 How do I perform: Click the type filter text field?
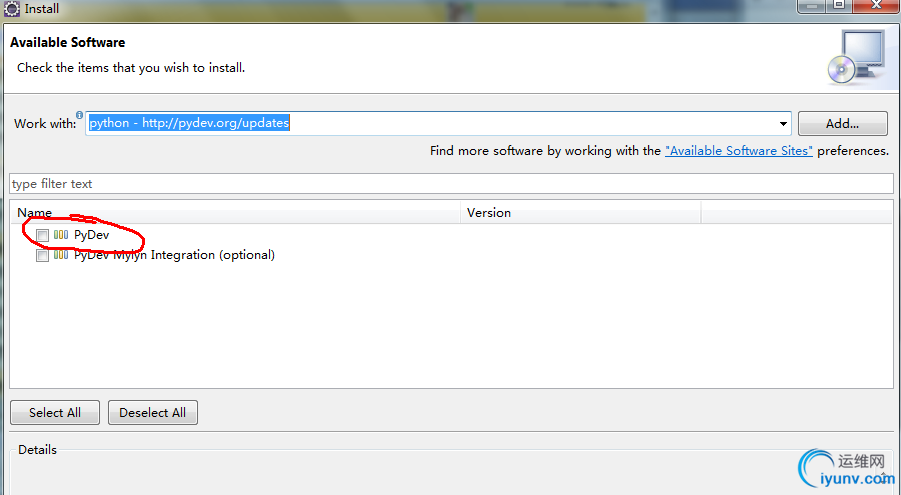coord(451,183)
